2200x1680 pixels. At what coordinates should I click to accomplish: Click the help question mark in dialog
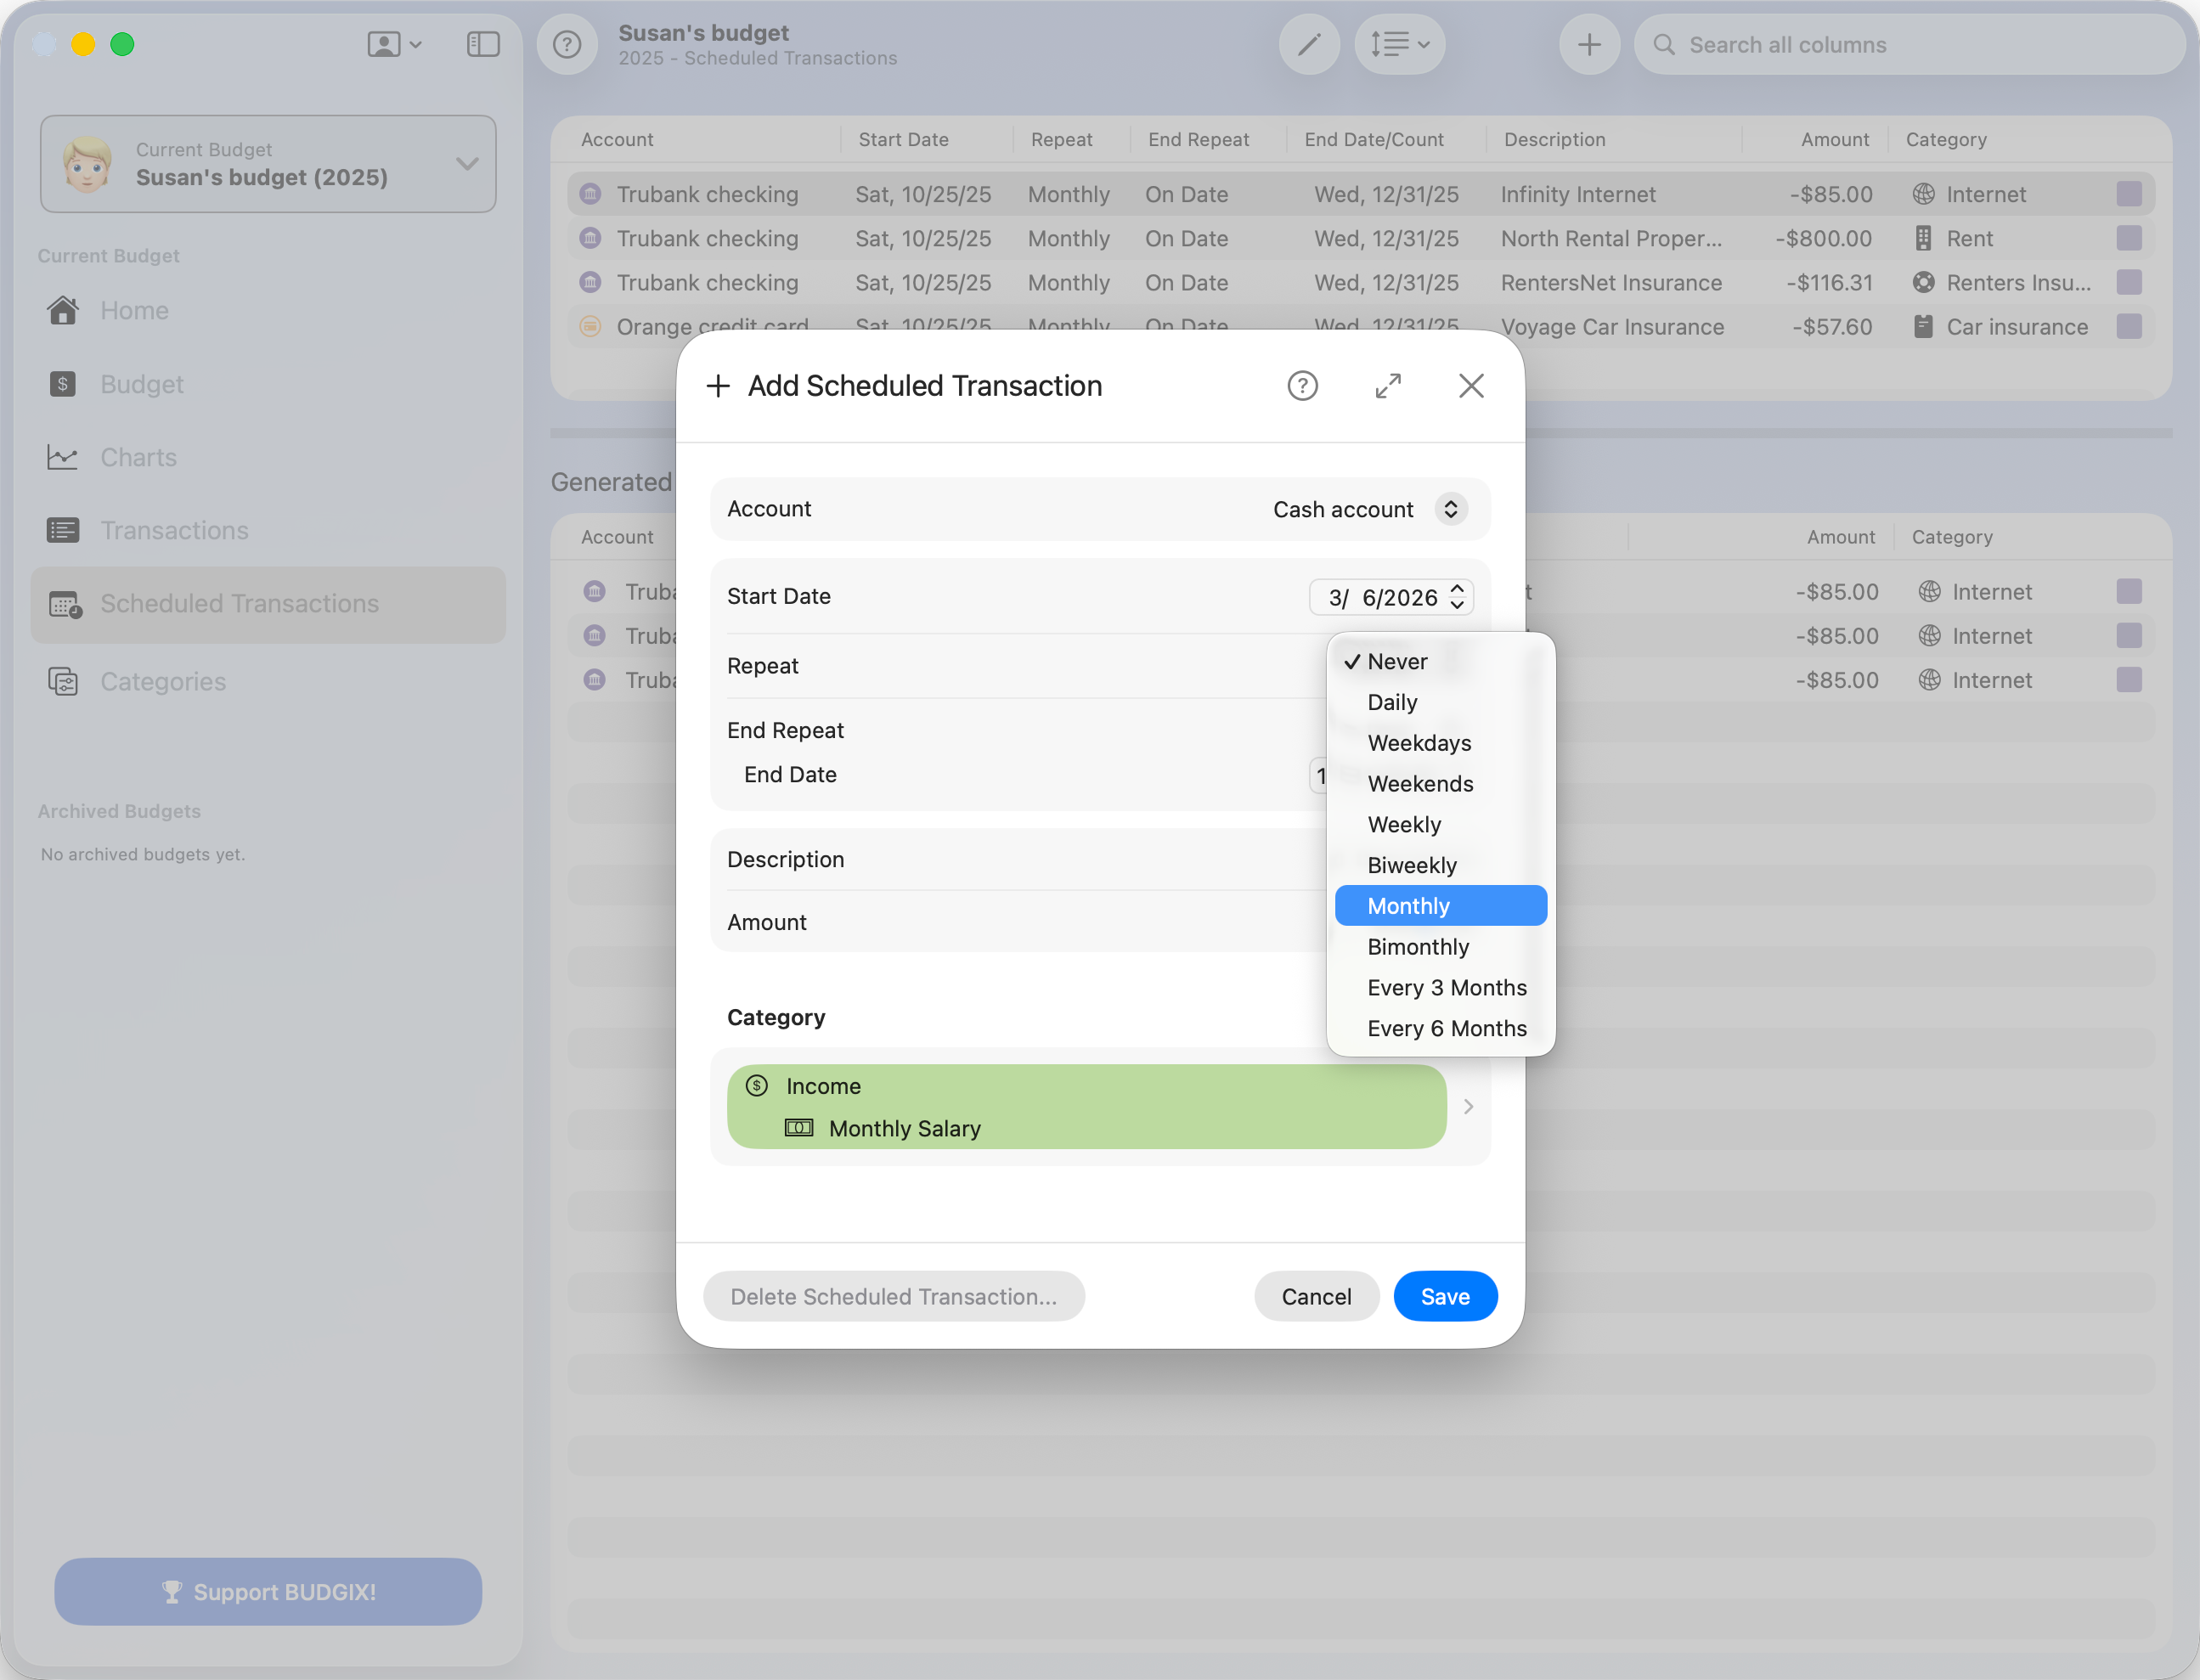pyautogui.click(x=1302, y=385)
